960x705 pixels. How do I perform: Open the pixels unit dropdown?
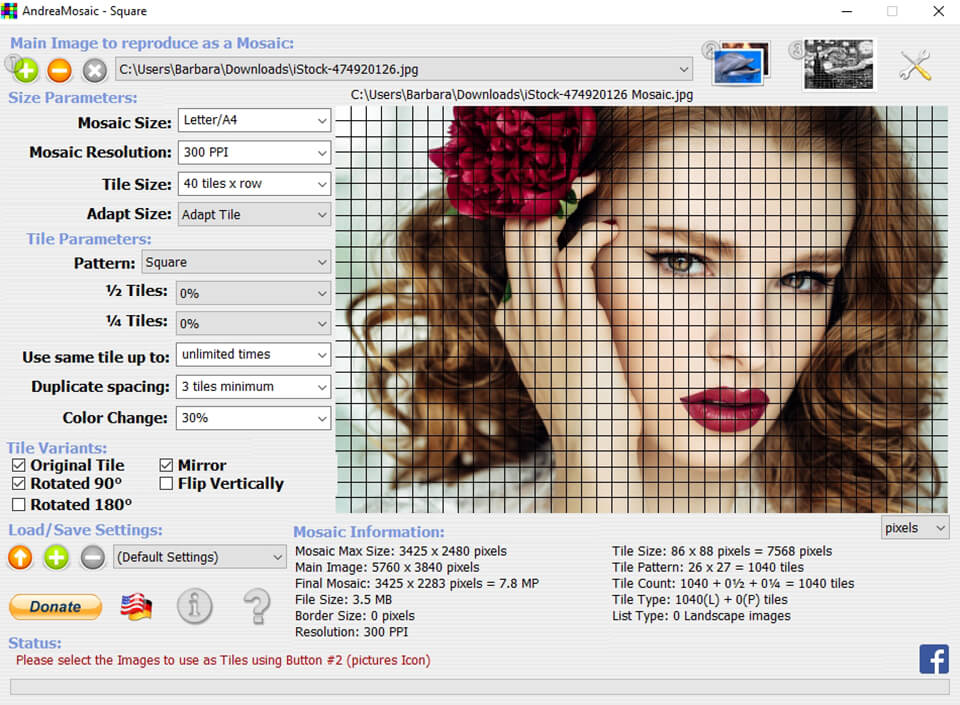tap(914, 528)
